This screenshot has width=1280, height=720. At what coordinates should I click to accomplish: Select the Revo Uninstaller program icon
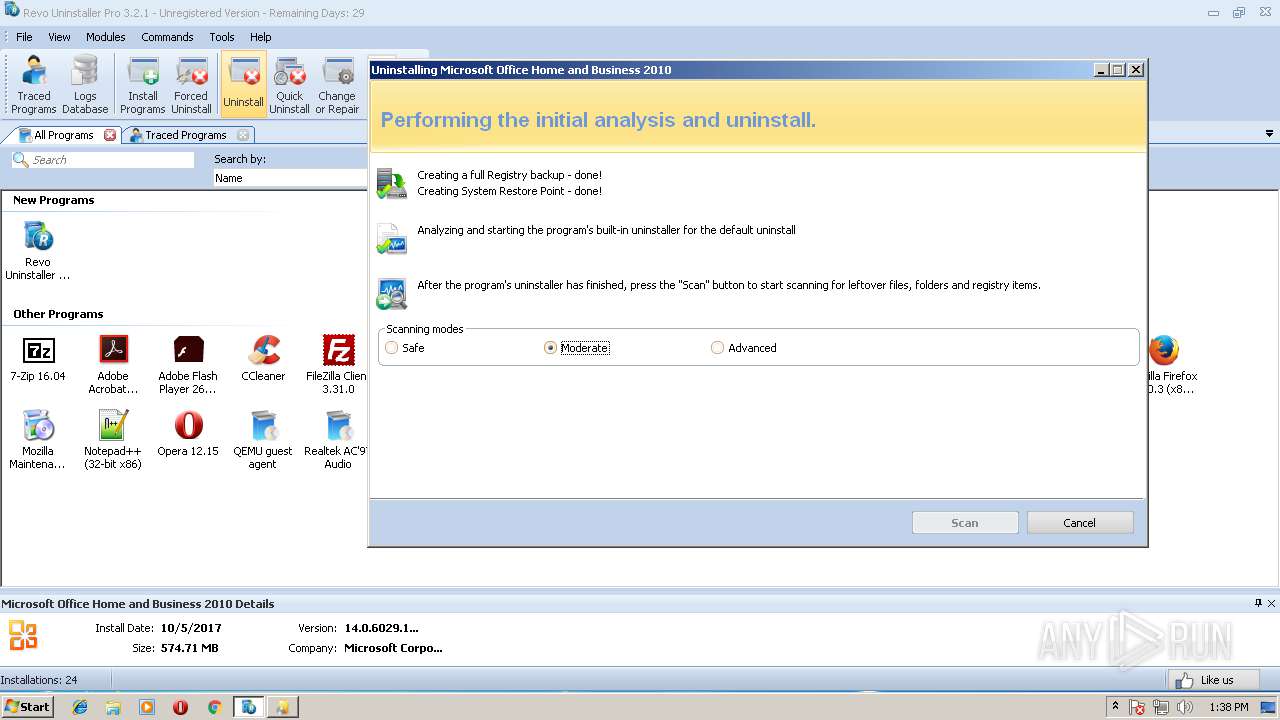pos(38,252)
